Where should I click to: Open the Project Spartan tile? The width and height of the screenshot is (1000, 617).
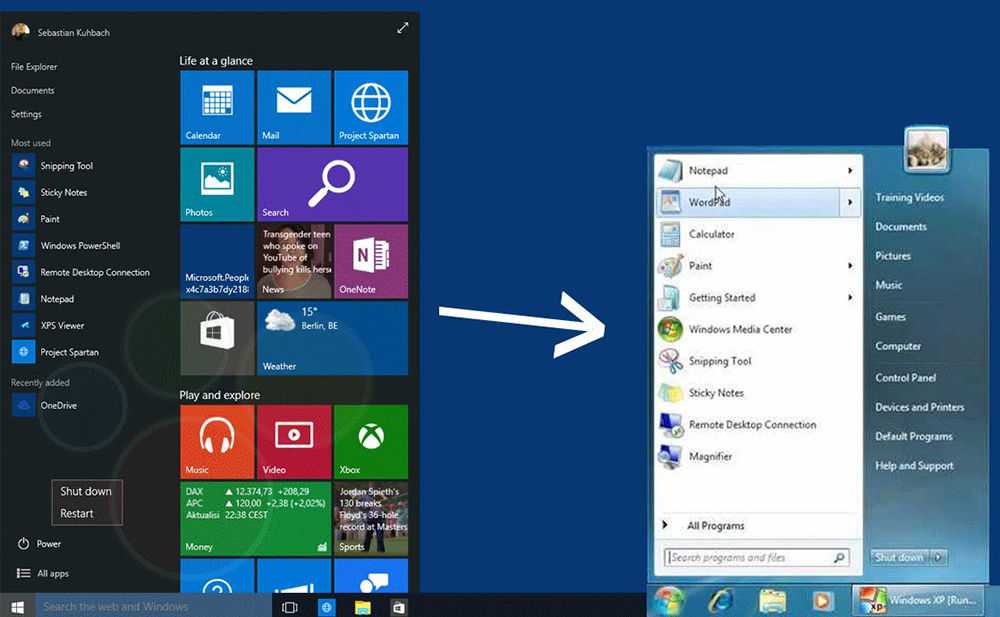click(370, 107)
